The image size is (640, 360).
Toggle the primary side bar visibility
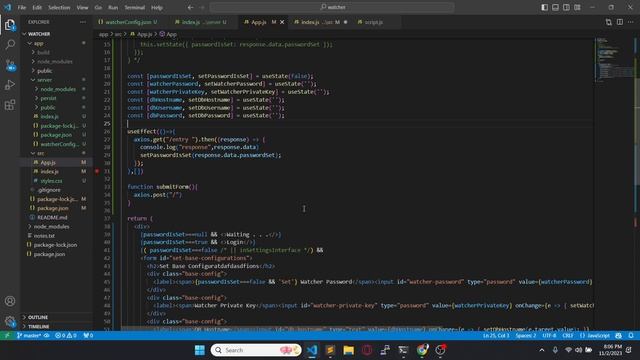(544, 7)
